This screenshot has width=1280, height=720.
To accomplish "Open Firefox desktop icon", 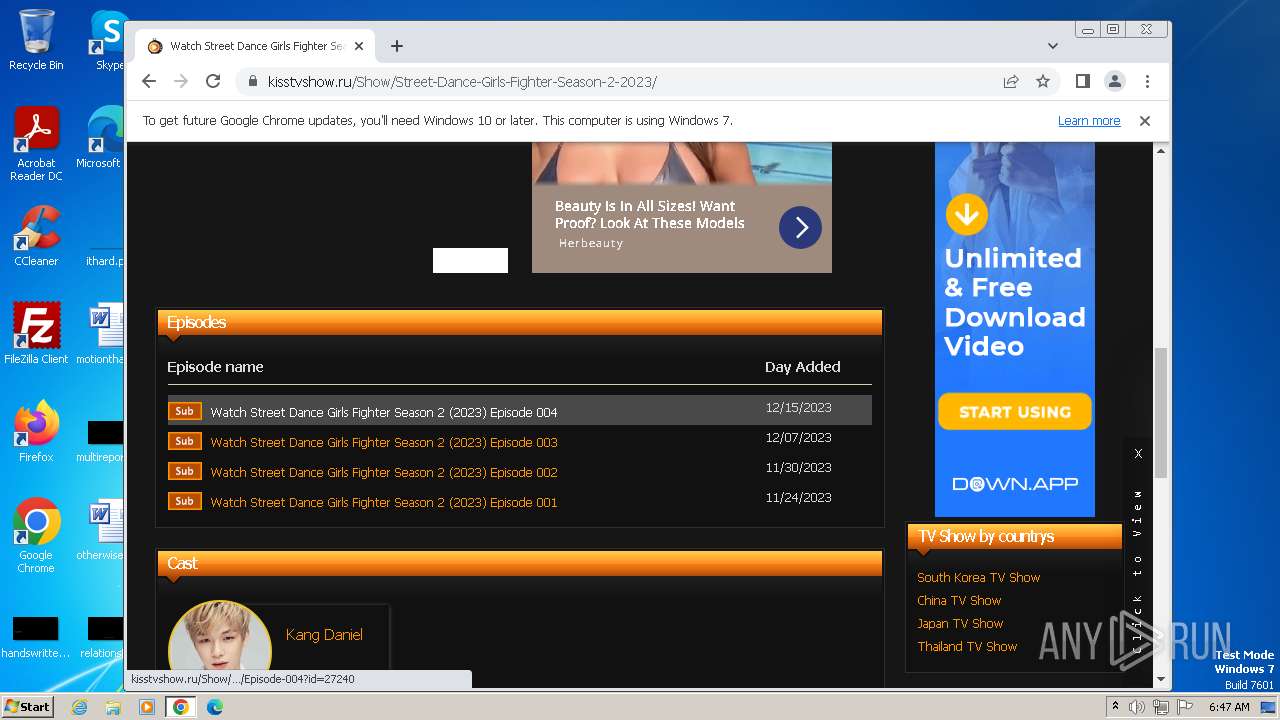I will tap(36, 432).
